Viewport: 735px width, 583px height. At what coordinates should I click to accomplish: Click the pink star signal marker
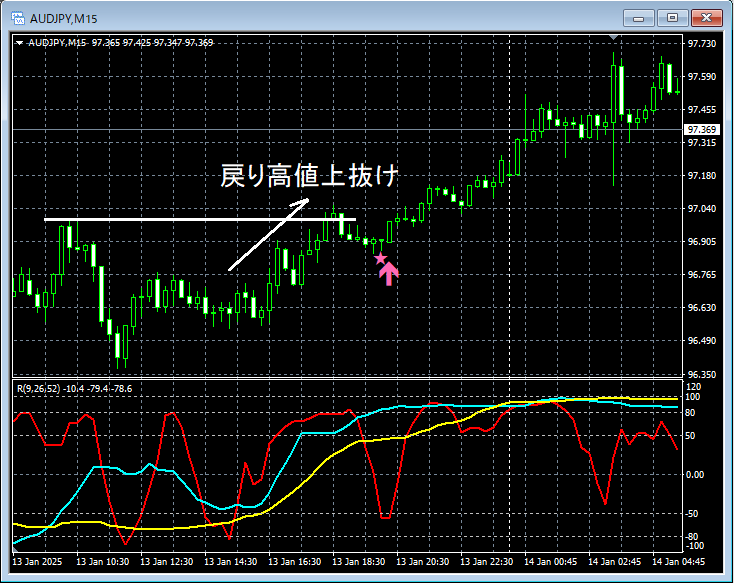click(x=380, y=258)
